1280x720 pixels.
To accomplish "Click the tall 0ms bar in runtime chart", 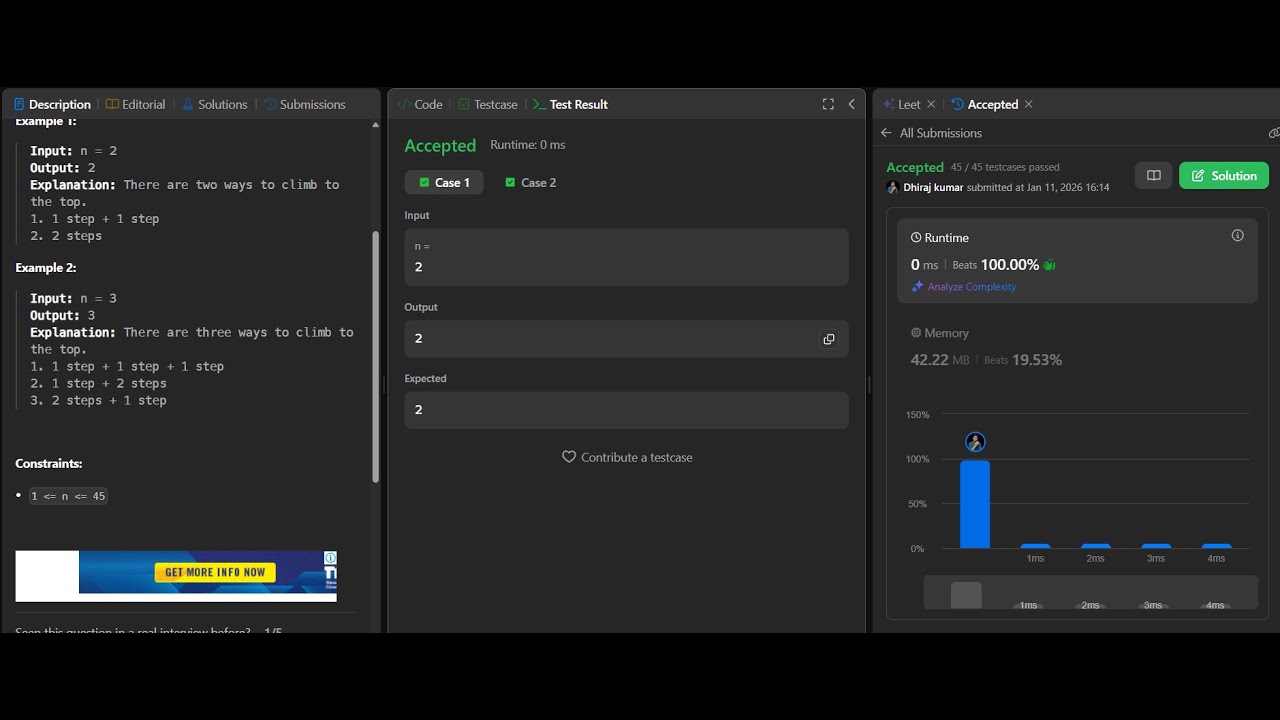I will pyautogui.click(x=975, y=504).
